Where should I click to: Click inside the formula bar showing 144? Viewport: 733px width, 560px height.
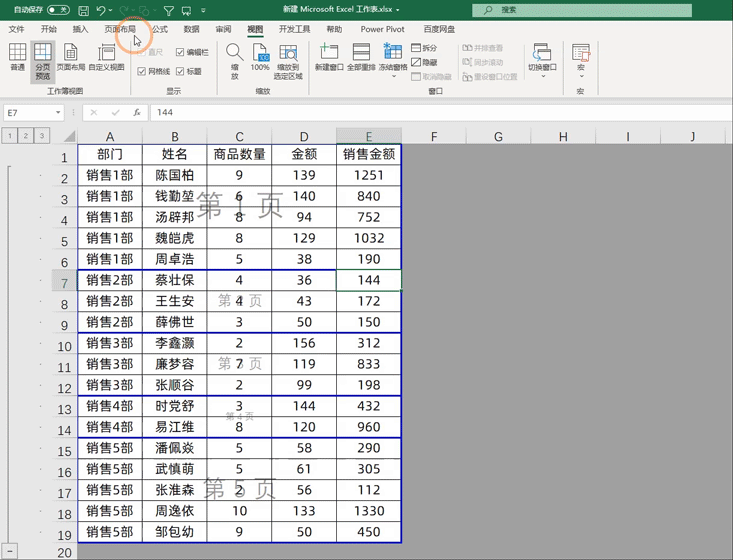point(439,113)
